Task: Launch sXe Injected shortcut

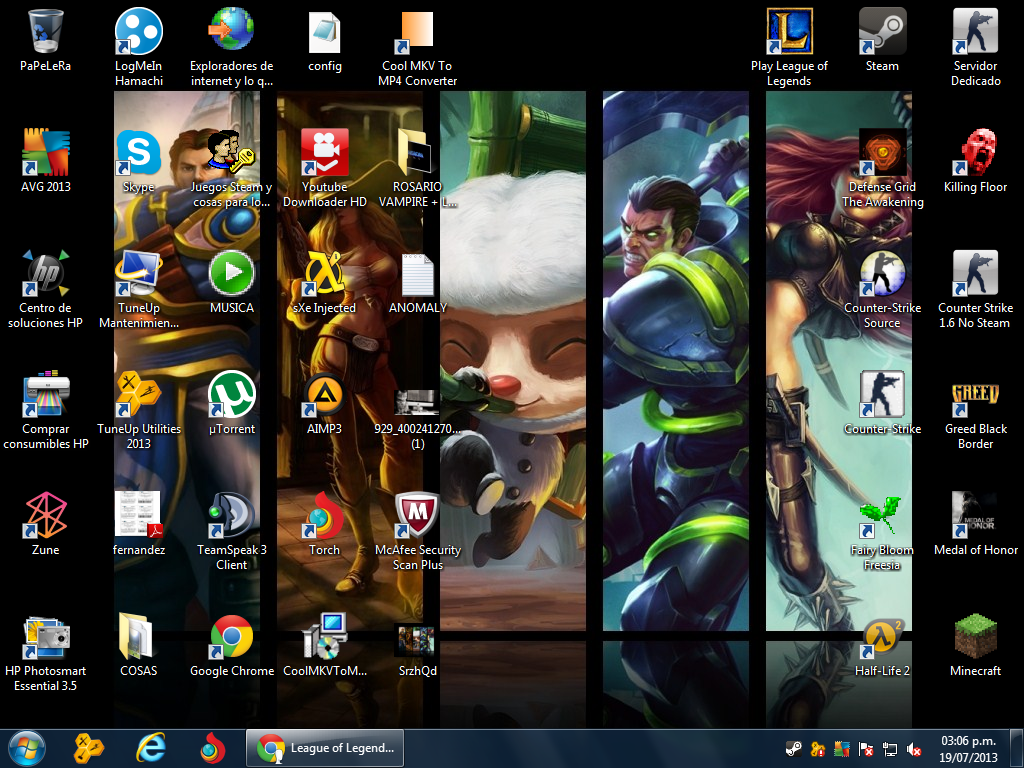Action: click(x=325, y=273)
